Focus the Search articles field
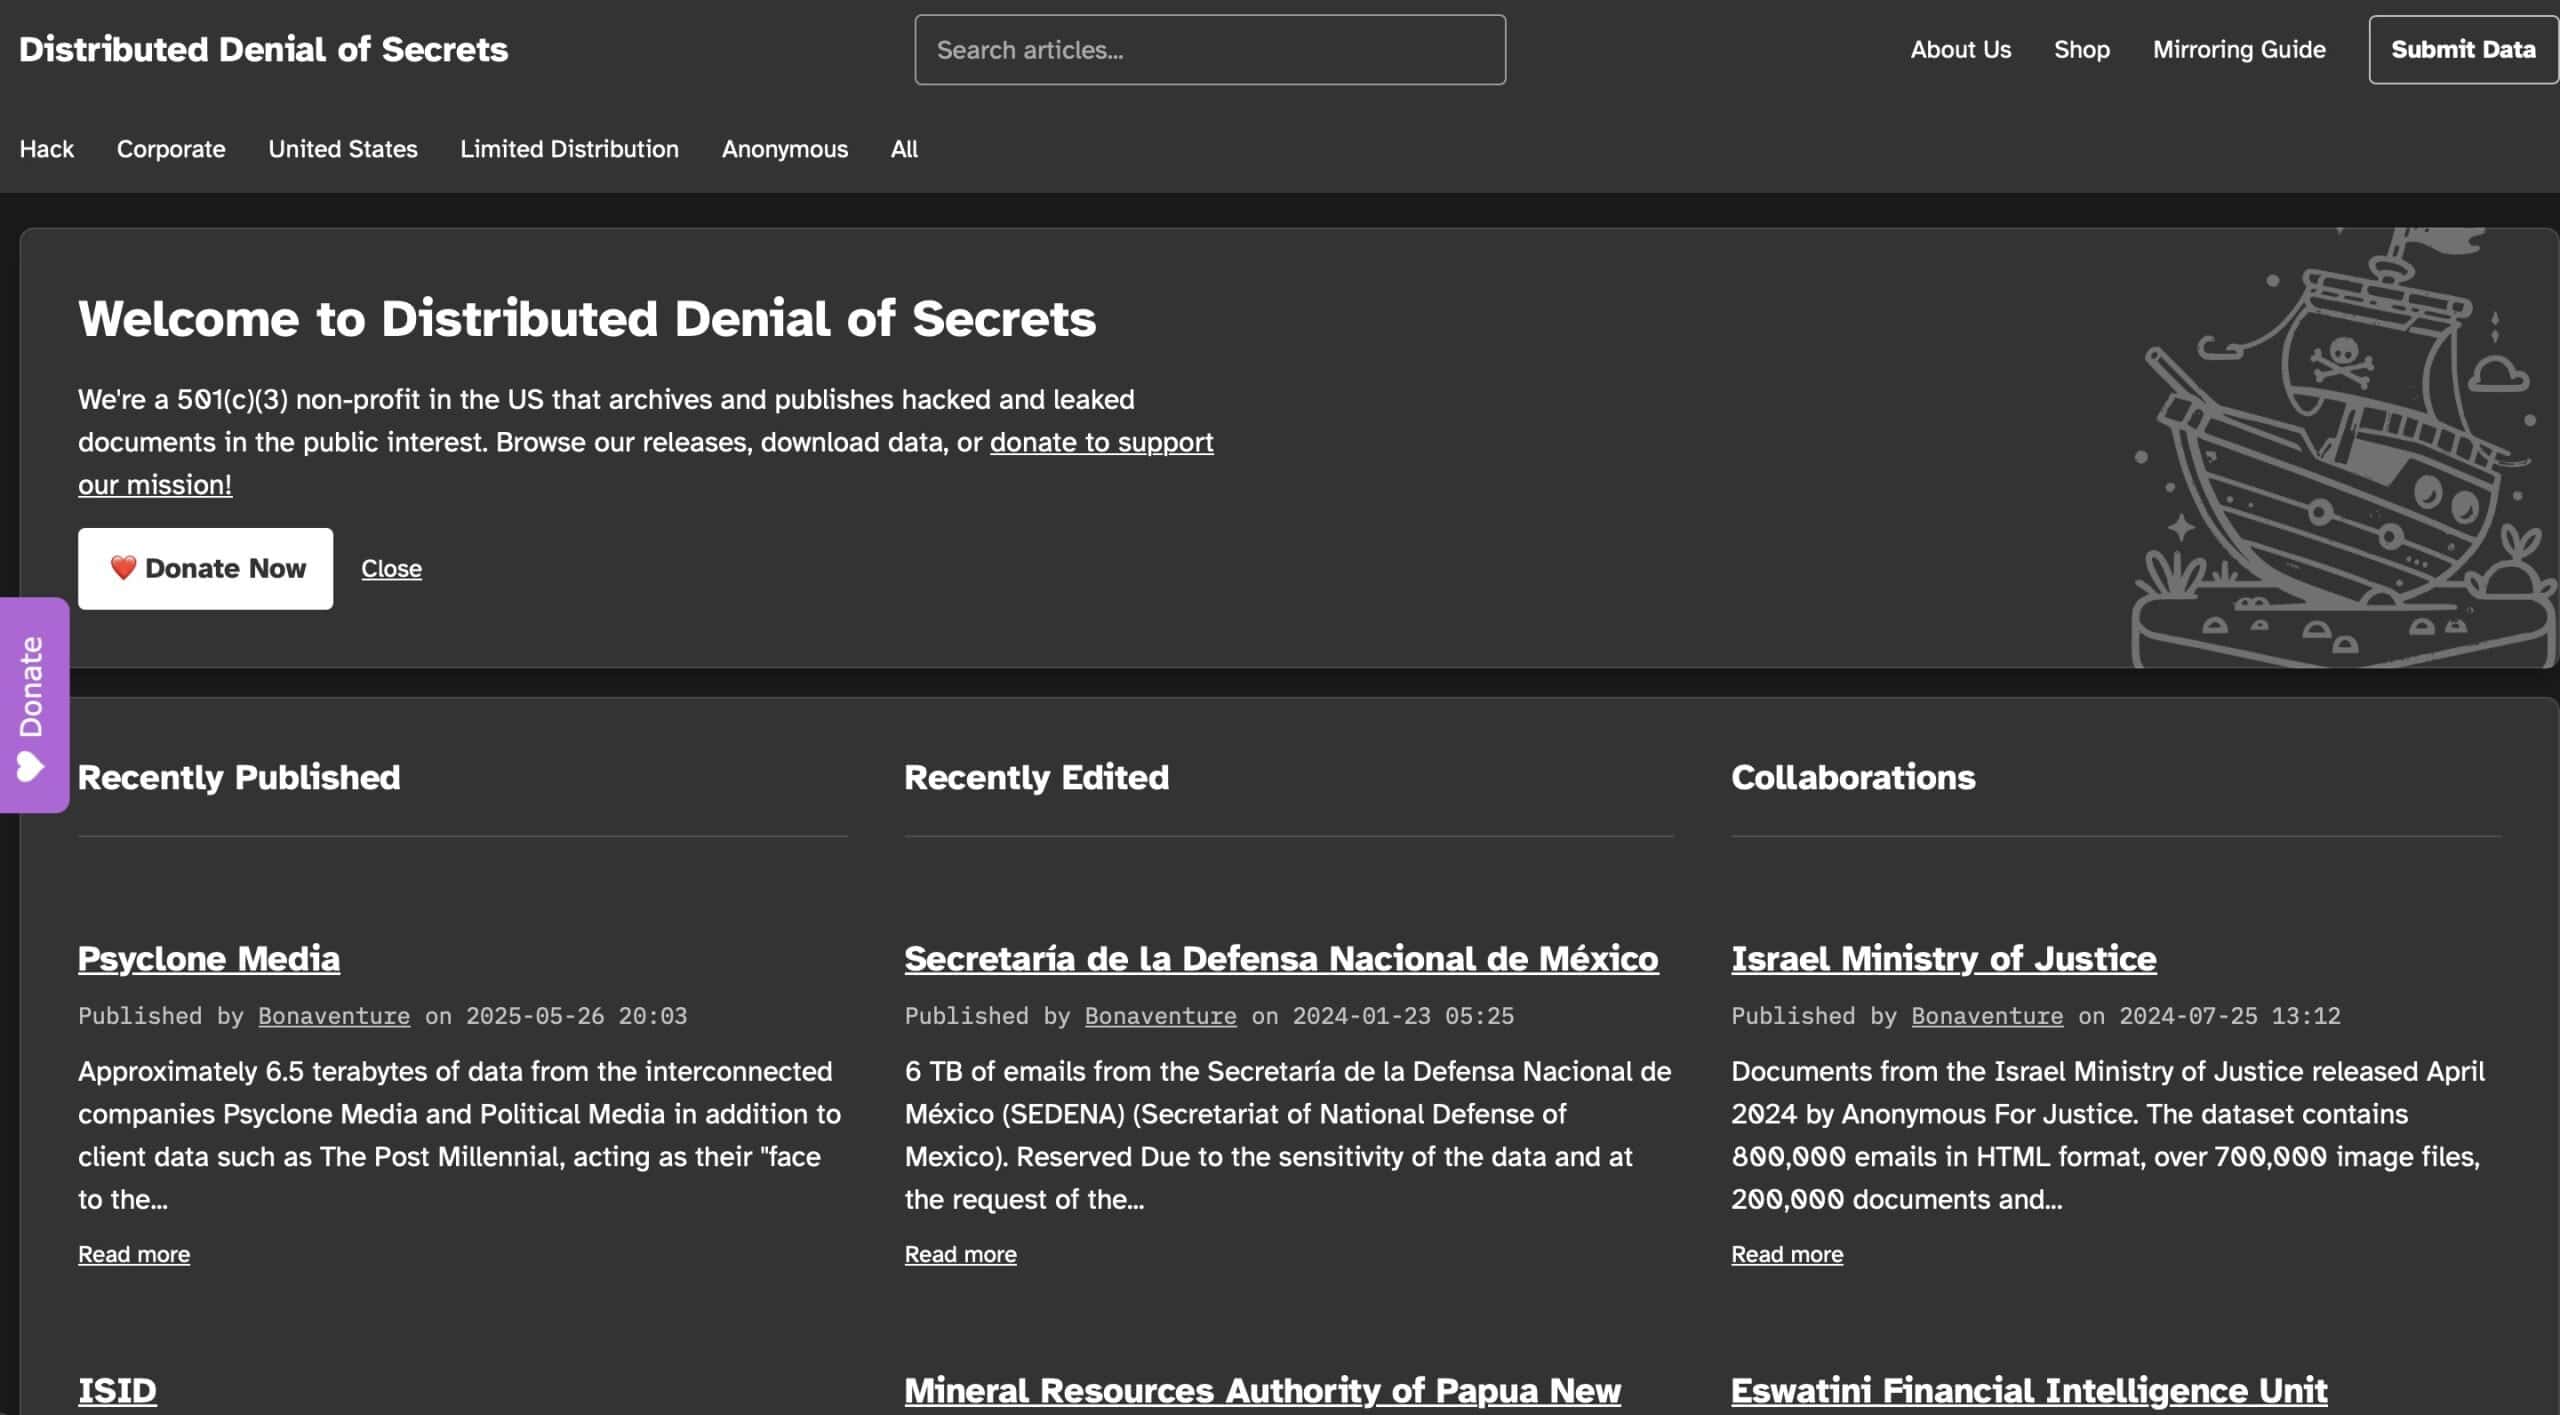2560x1415 pixels. pos(1210,50)
